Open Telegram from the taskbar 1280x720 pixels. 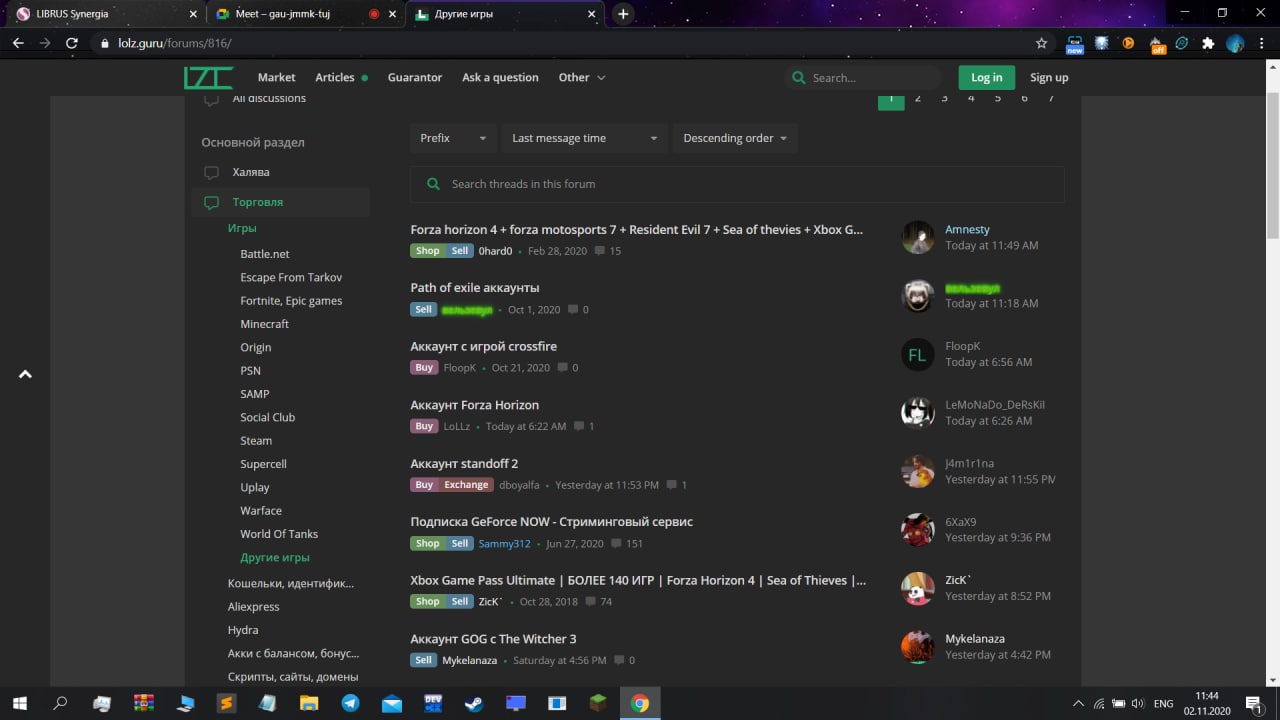tap(350, 703)
